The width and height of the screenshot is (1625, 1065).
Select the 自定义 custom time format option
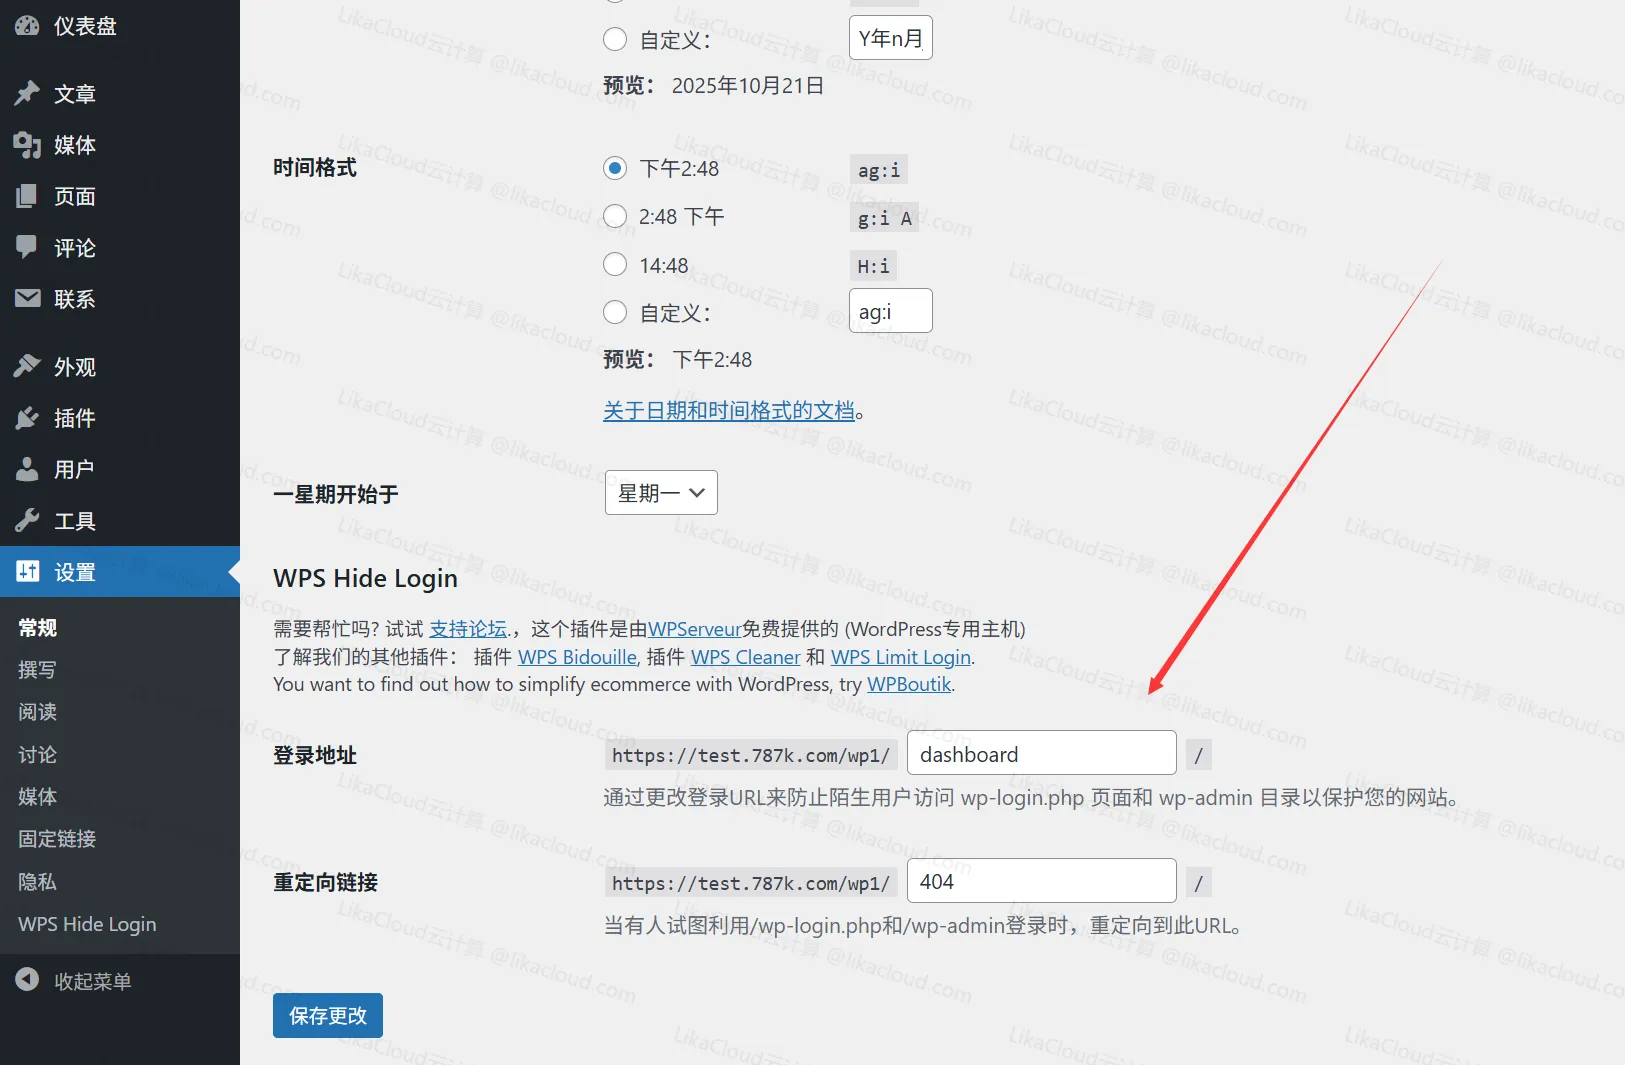(615, 312)
